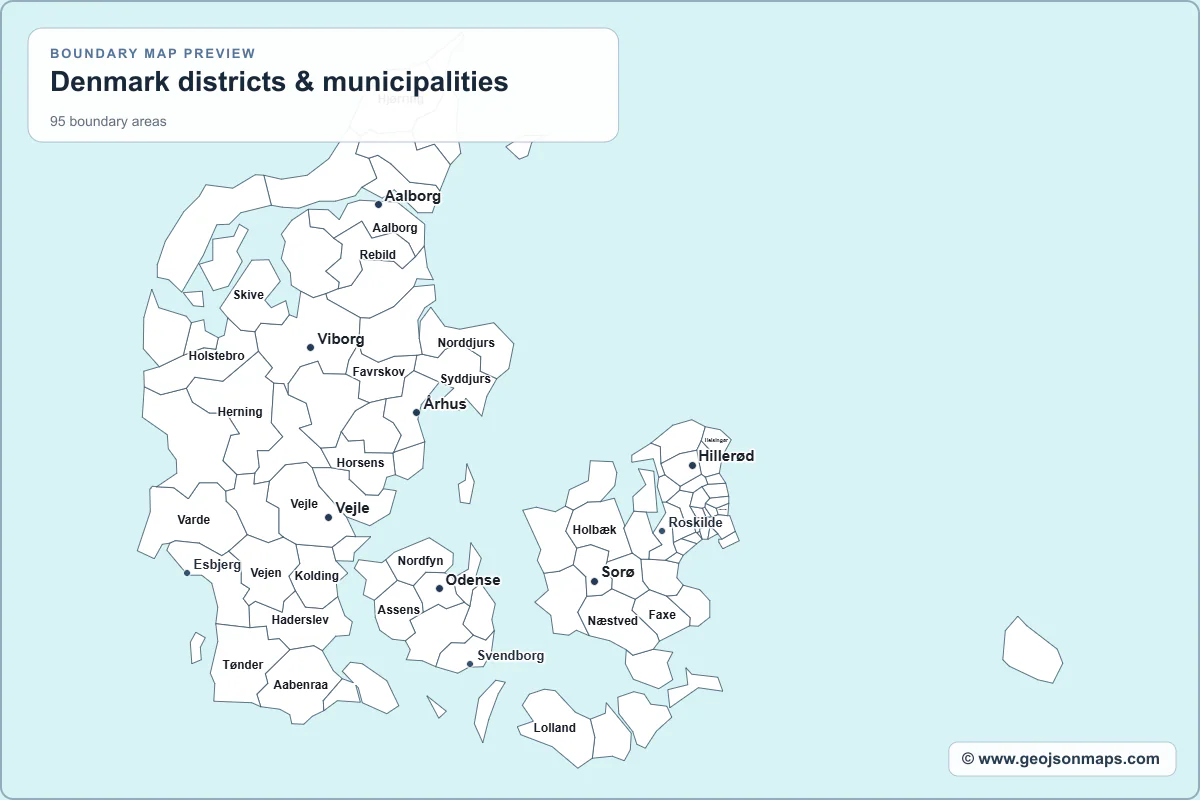
Task: Select the Kolding municipality label
Action: [x=317, y=576]
